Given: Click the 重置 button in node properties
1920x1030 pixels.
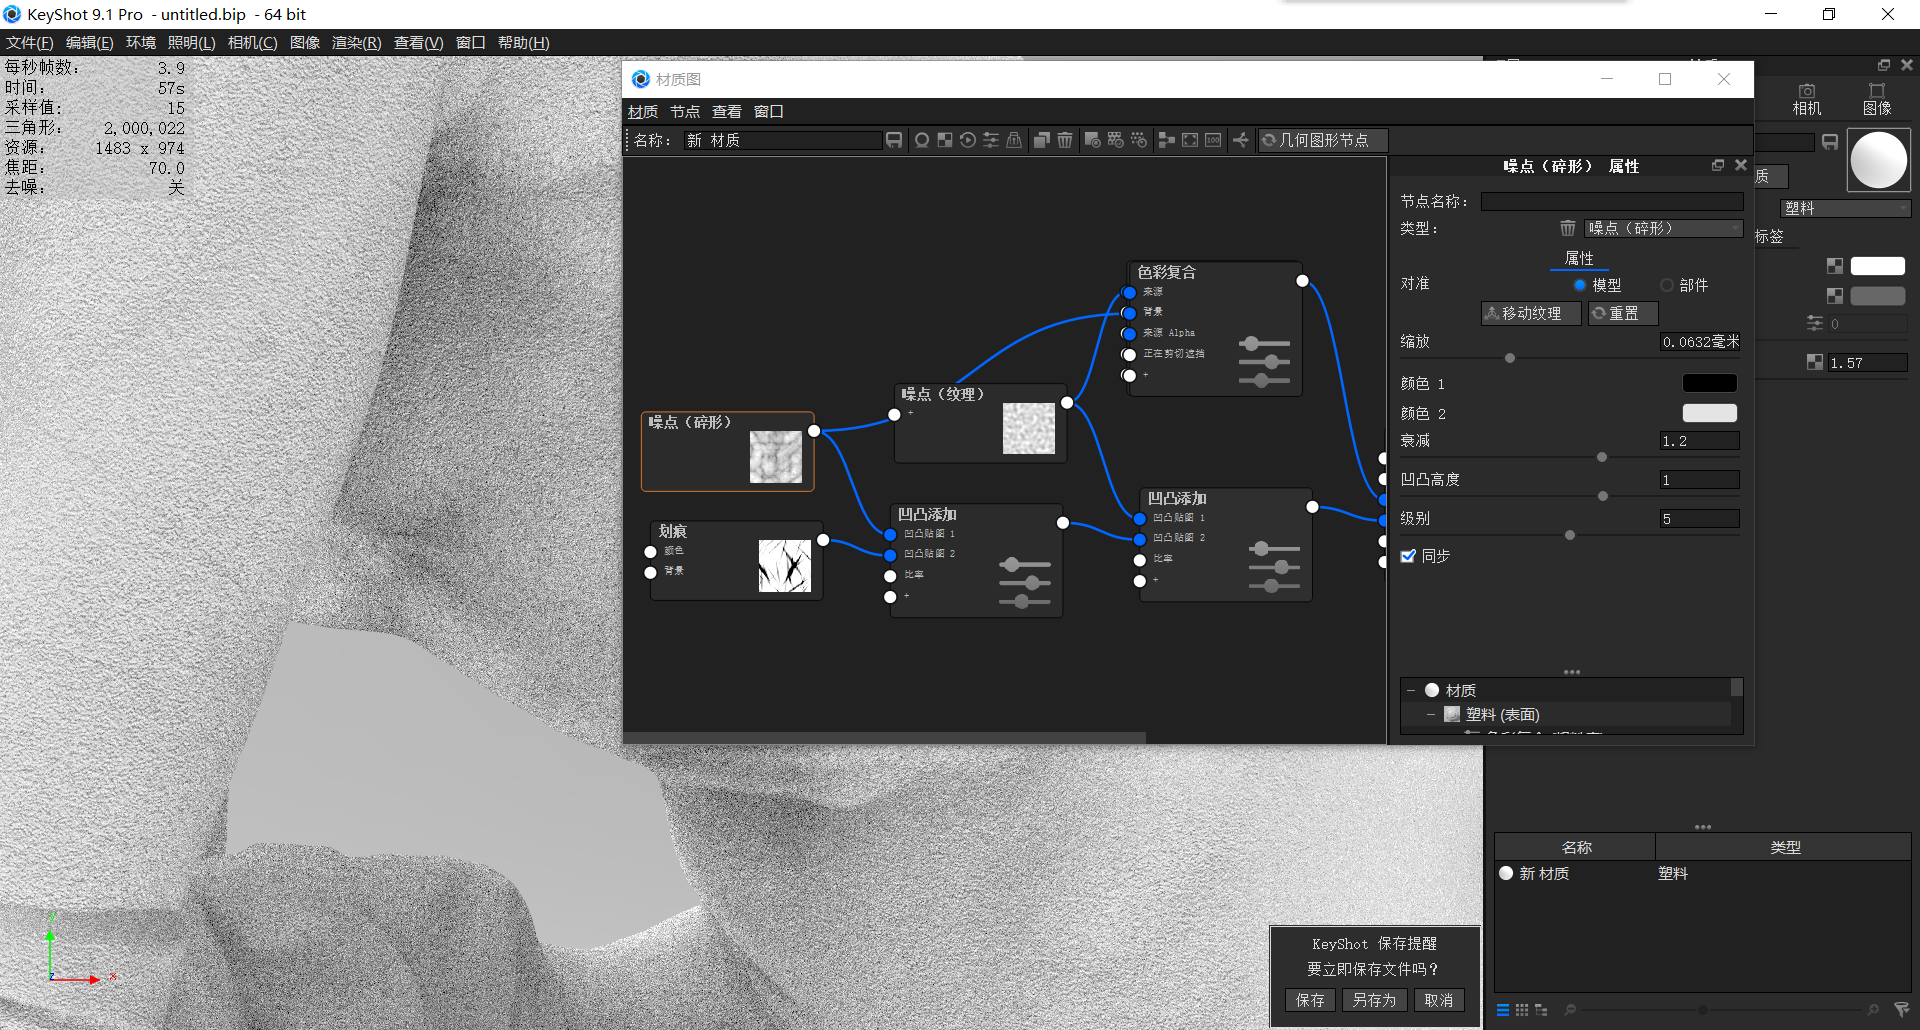Looking at the screenshot, I should coord(1622,313).
